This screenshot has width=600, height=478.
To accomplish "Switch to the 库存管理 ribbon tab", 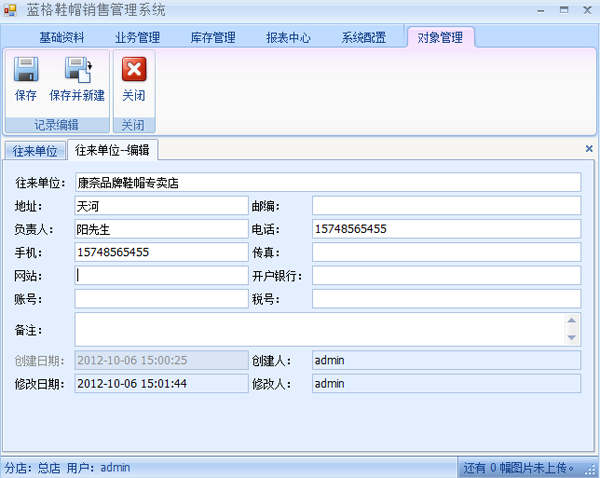I will (x=213, y=38).
